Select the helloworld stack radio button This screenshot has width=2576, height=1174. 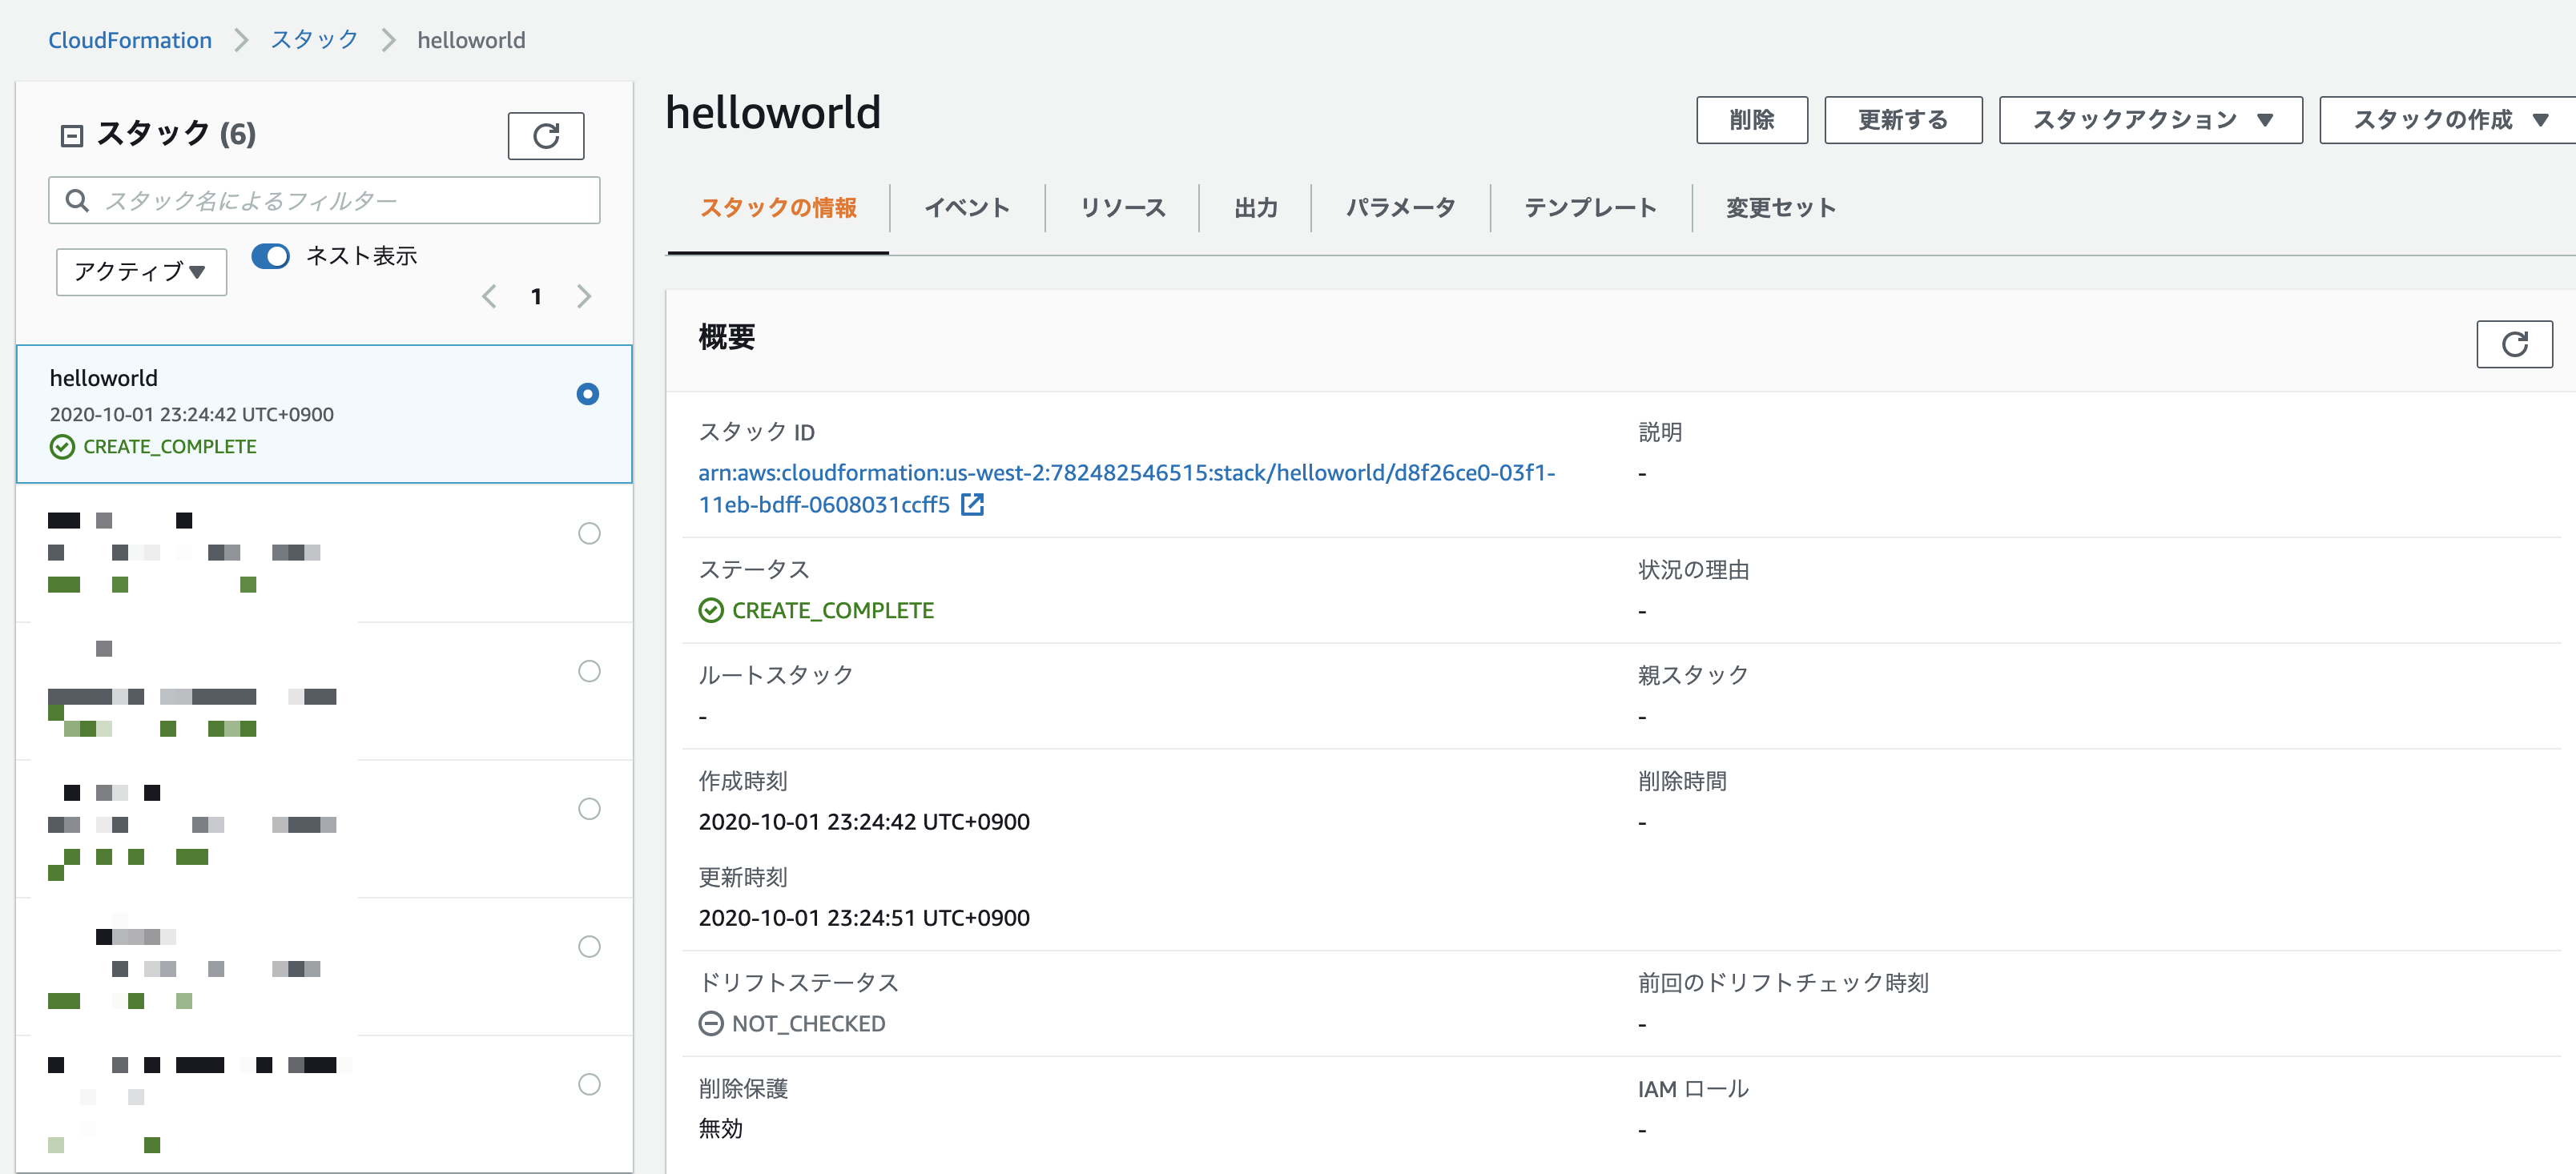[588, 394]
